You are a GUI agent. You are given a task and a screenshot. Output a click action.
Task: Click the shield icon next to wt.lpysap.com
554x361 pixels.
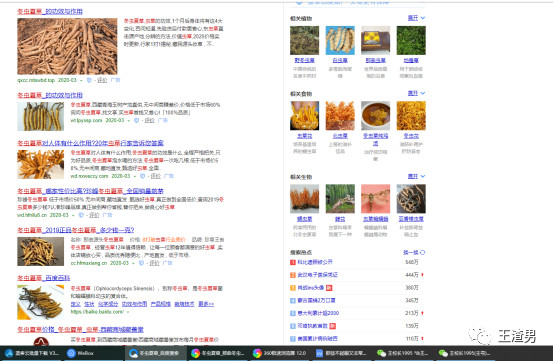tap(137, 120)
